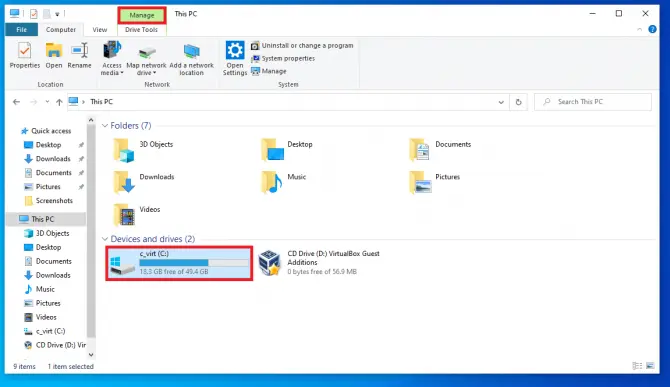This screenshot has width=670, height=387.
Task: Click the address bar This PC path
Action: (x=102, y=102)
